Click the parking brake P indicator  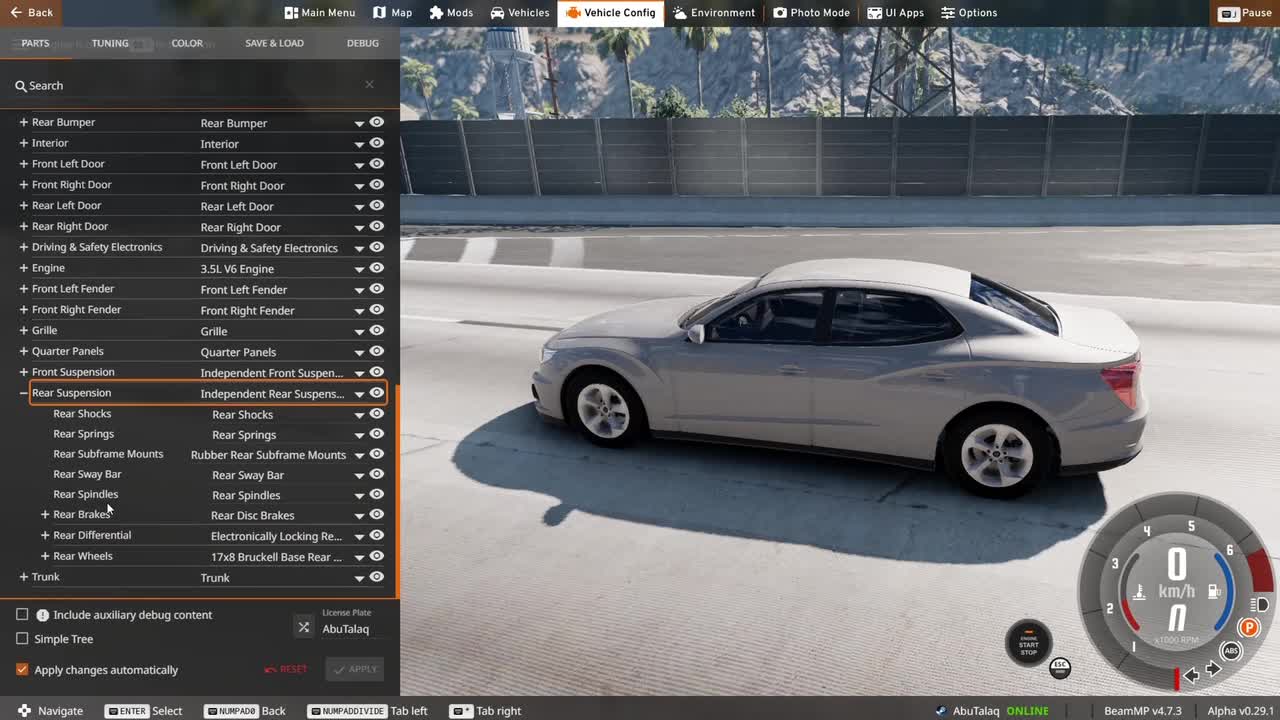click(x=1248, y=628)
